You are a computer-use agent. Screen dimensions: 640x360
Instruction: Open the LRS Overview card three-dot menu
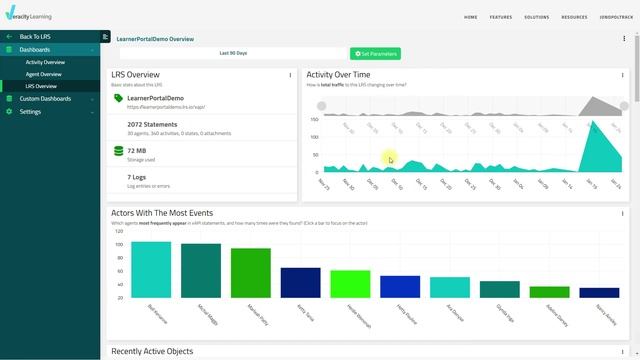(290, 75)
